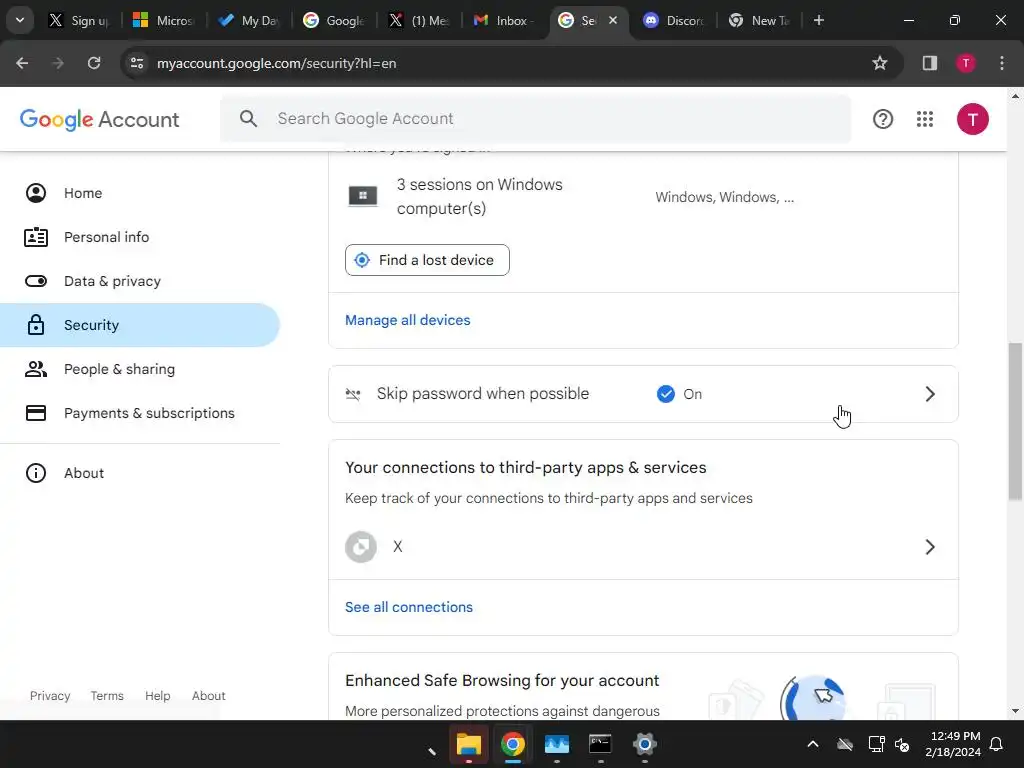Open the notifications bell
The width and height of the screenshot is (1024, 768).
[x=997, y=744]
